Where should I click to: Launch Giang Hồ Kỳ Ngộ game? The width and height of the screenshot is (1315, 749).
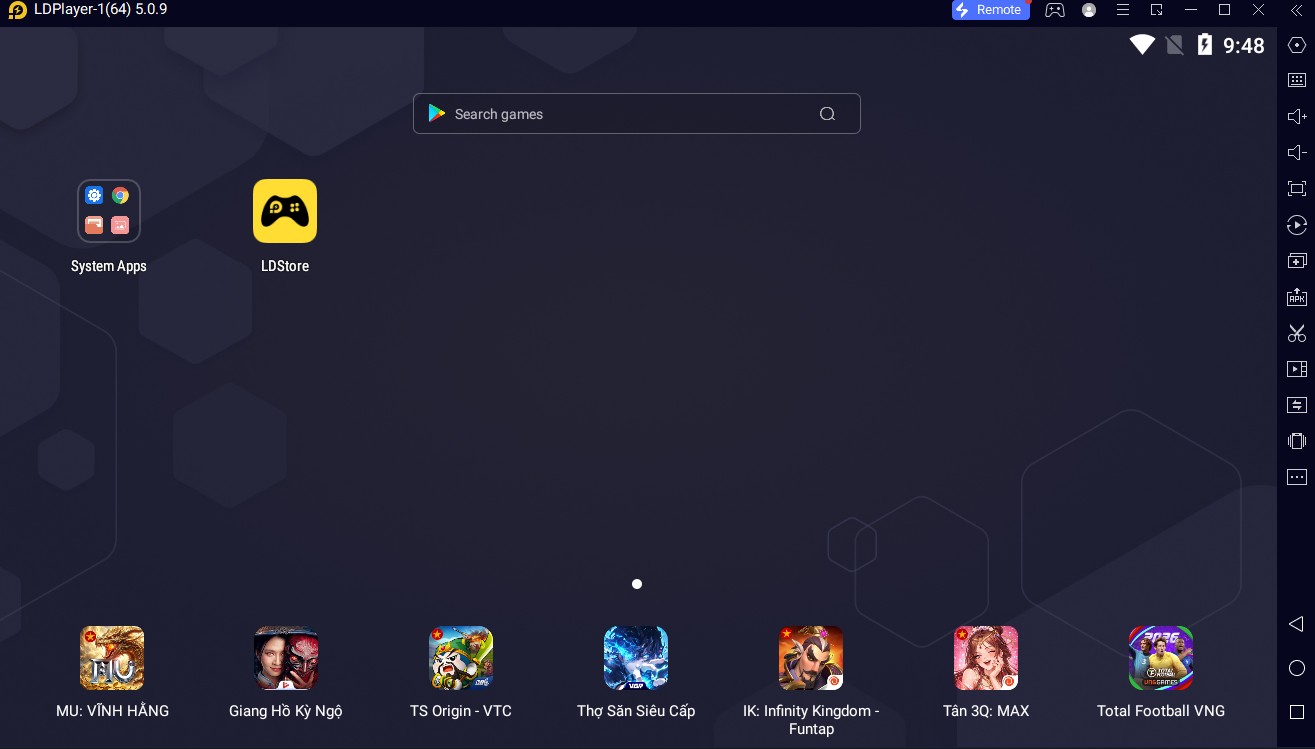click(x=286, y=658)
